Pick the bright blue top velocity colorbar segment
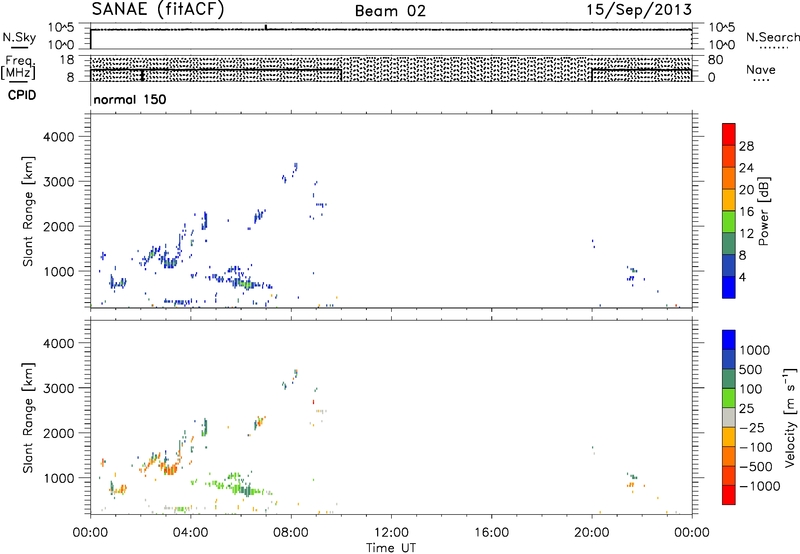 point(729,340)
